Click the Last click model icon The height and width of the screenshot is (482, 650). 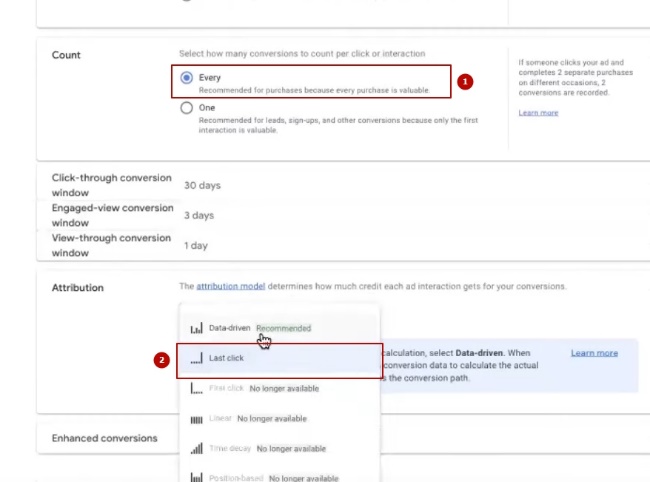pos(196,358)
